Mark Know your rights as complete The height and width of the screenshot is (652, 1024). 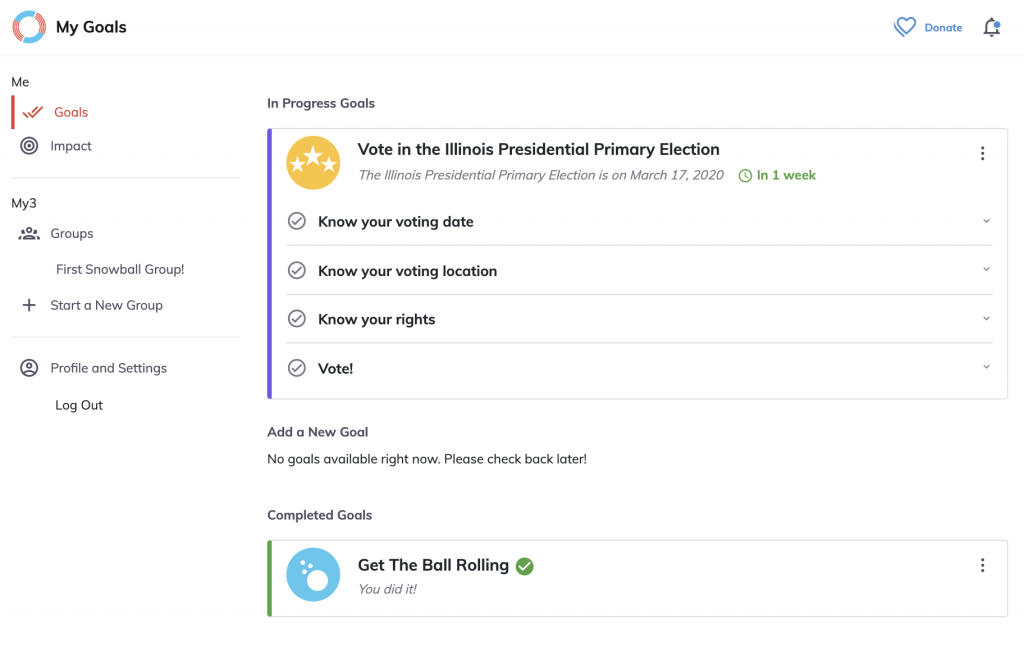click(297, 319)
